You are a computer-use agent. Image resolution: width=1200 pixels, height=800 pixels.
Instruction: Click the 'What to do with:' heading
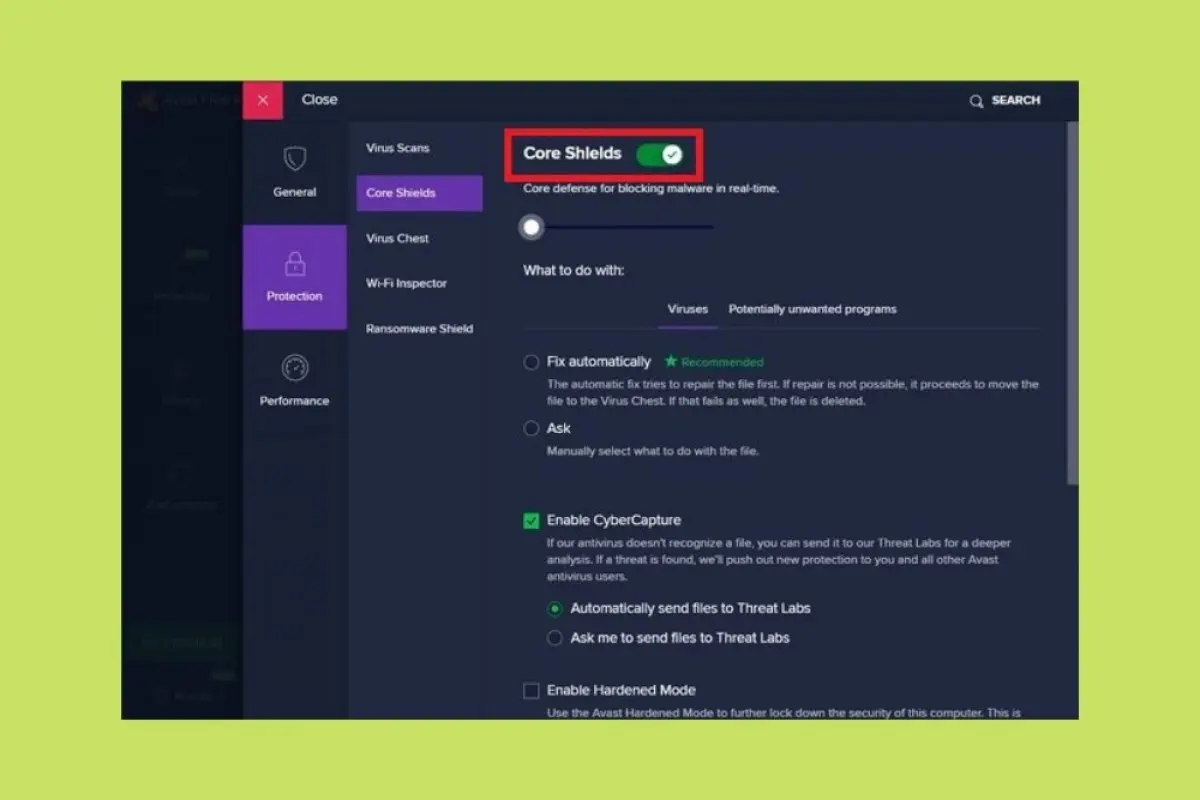pyautogui.click(x=573, y=270)
